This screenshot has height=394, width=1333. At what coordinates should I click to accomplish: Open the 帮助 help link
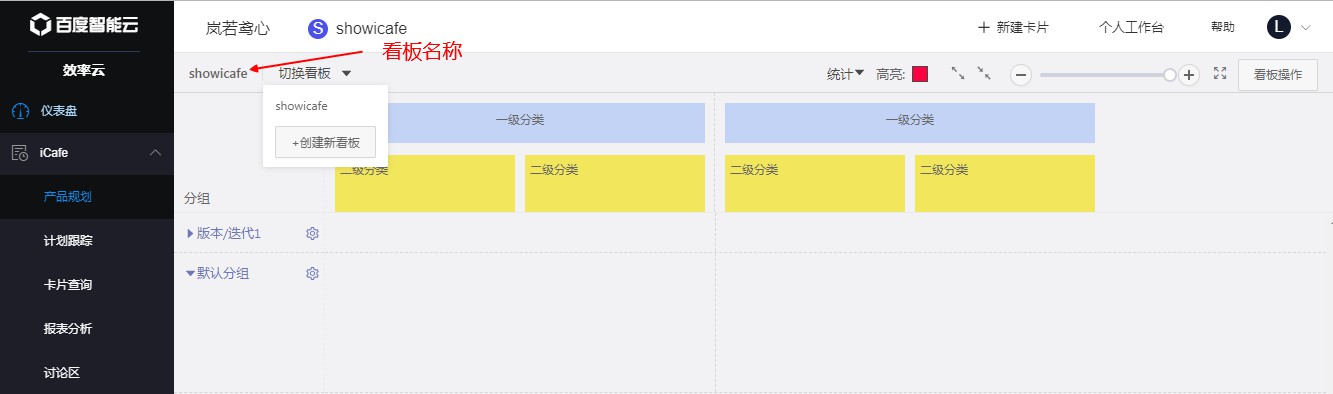click(x=1222, y=28)
